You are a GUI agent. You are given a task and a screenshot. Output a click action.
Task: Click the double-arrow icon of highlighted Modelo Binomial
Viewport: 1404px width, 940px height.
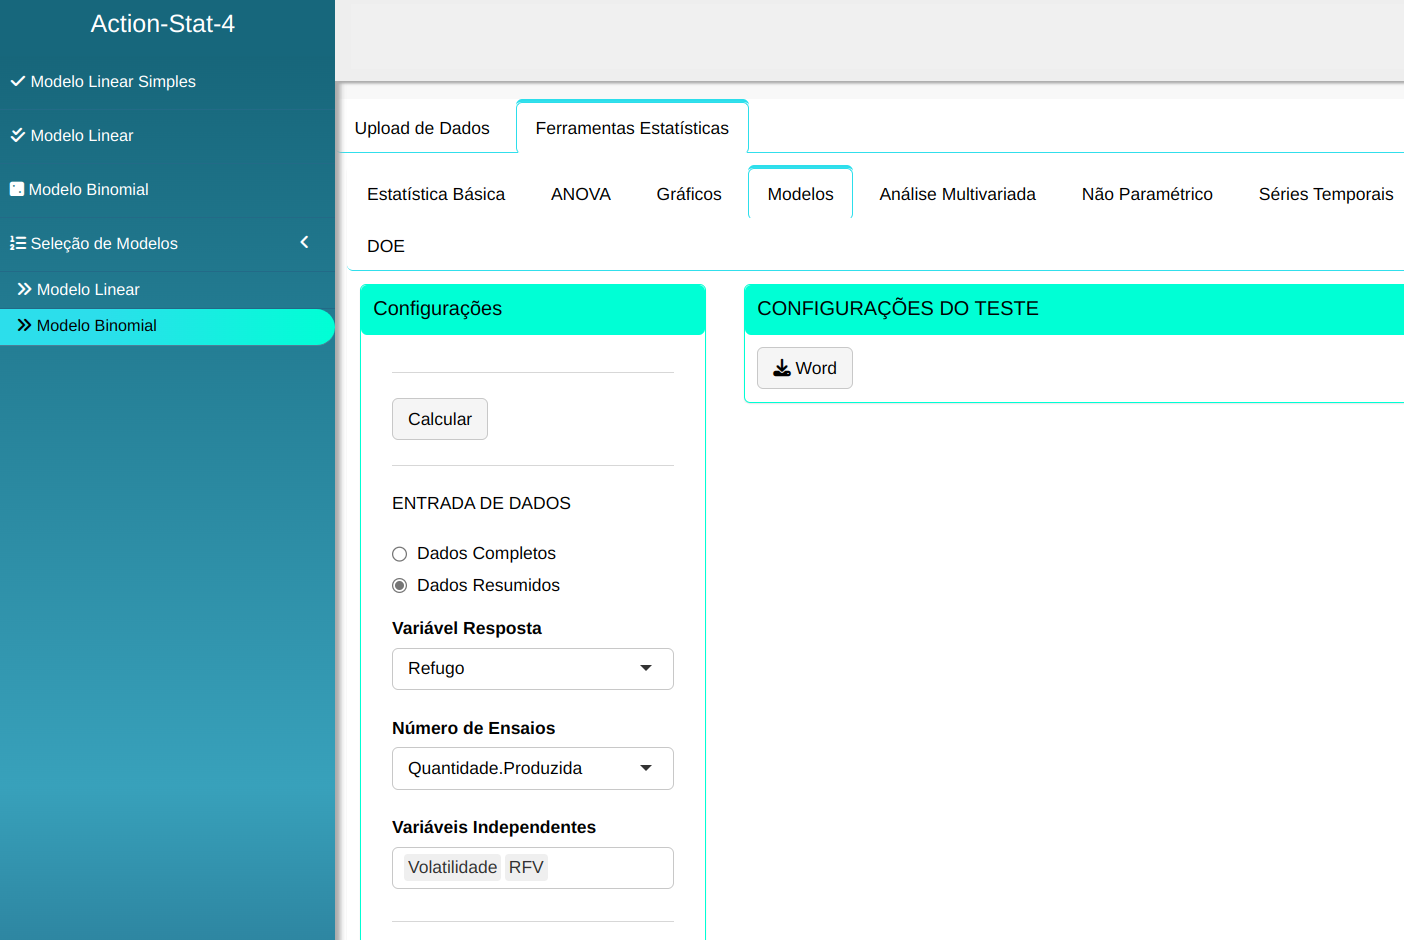pyautogui.click(x=24, y=325)
